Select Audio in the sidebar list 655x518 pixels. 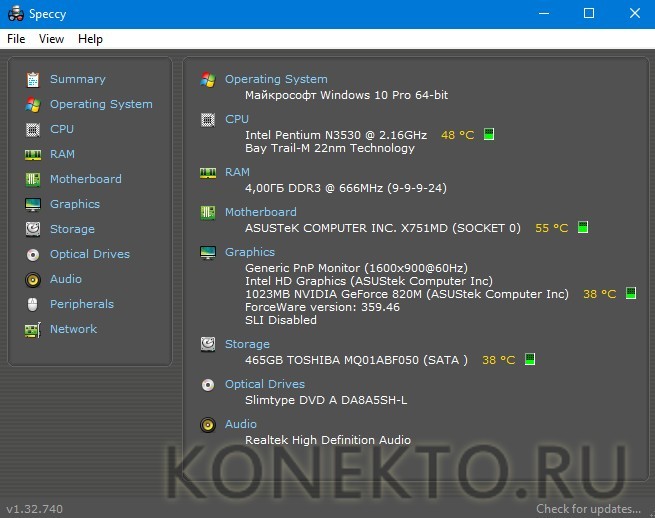pos(66,279)
